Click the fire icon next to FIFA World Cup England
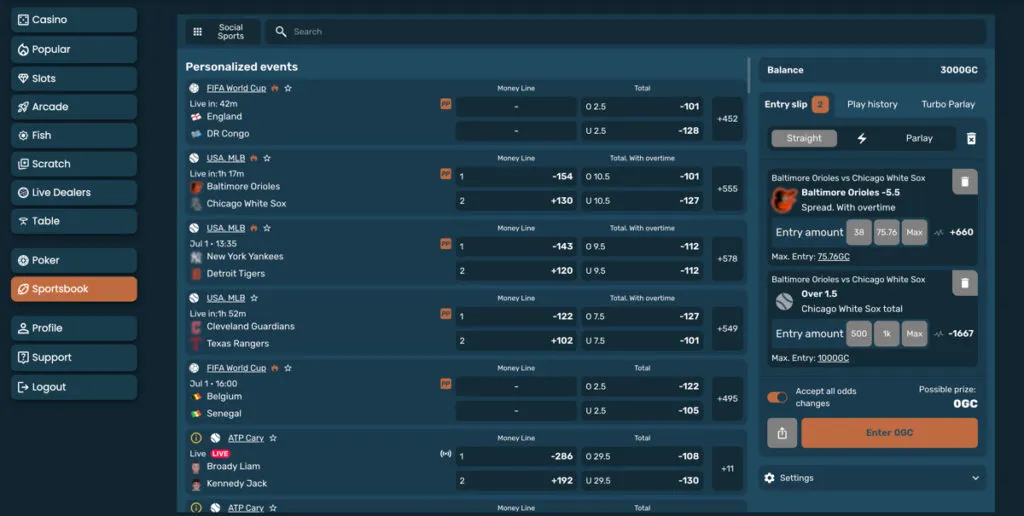Screen dimensions: 1024x516 (275, 88)
